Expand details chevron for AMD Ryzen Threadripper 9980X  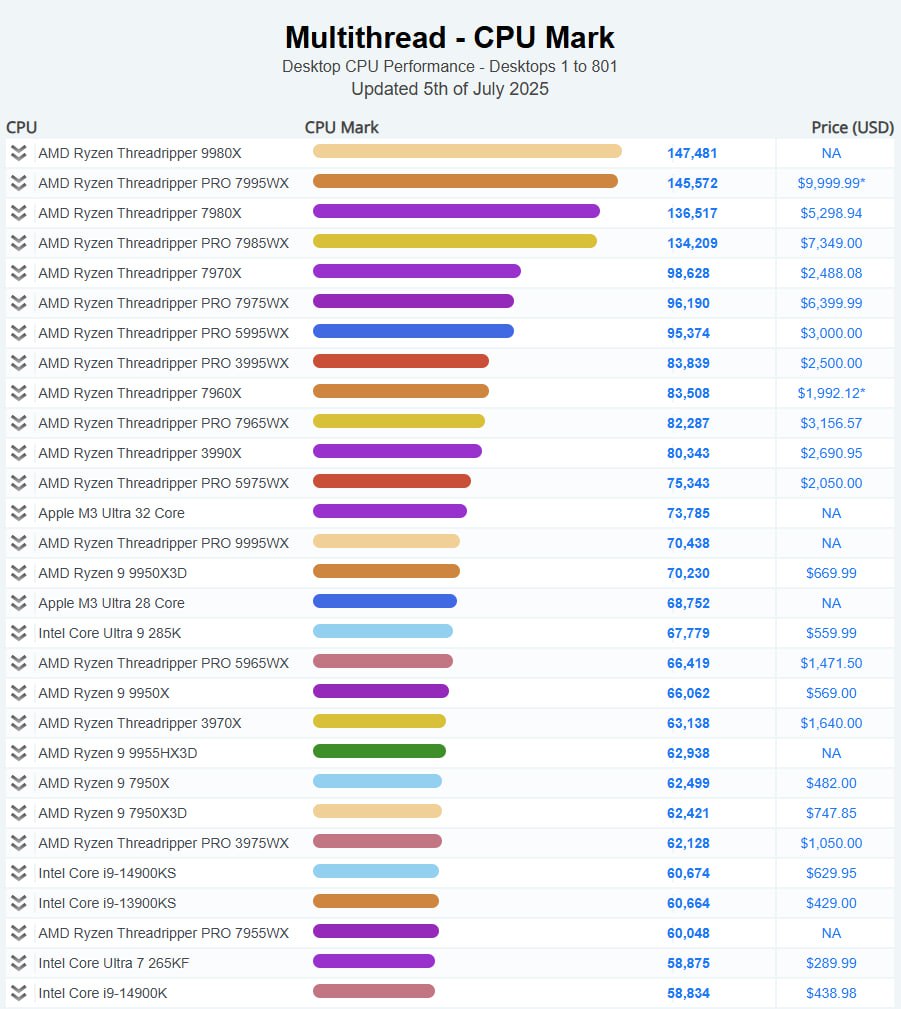[19, 153]
